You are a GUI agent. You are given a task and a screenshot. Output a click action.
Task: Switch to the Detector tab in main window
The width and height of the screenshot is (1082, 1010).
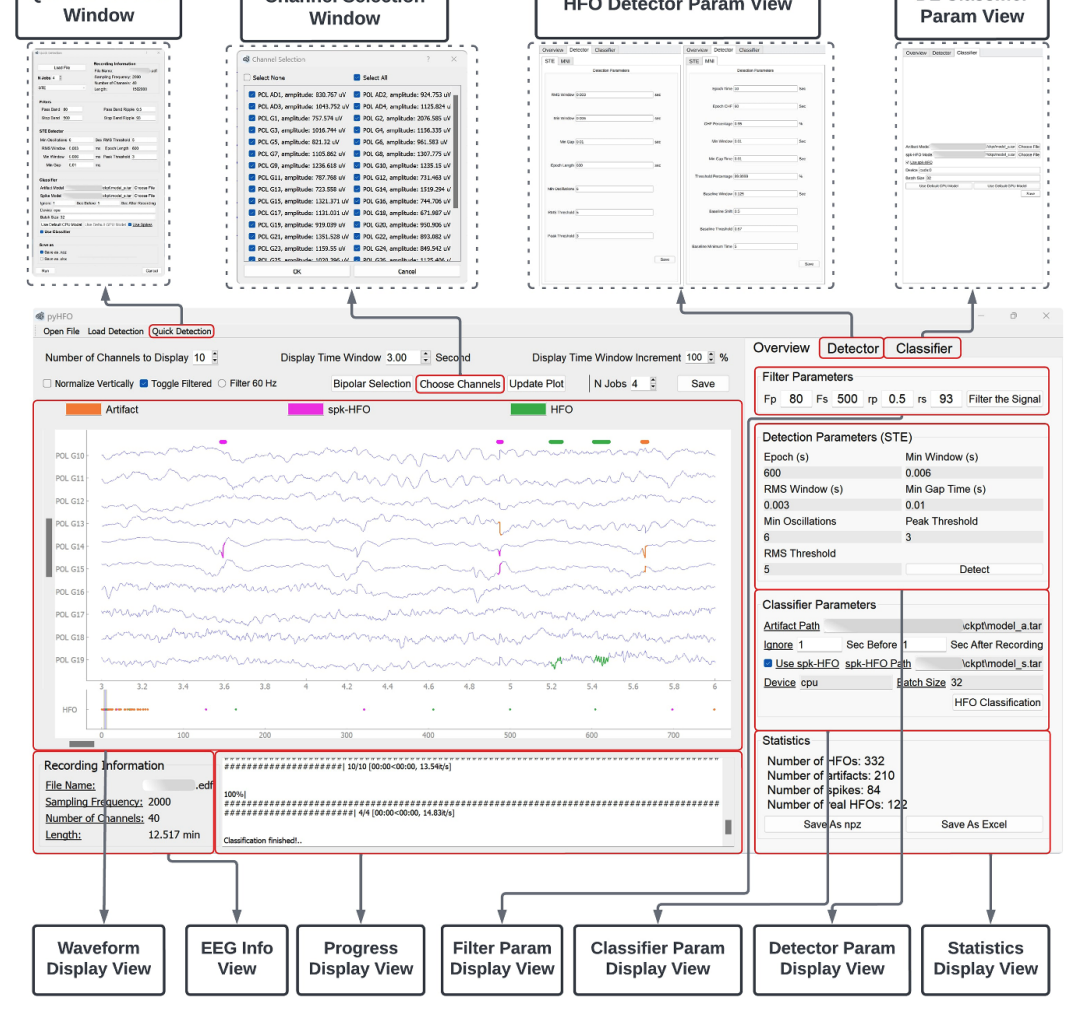852,348
